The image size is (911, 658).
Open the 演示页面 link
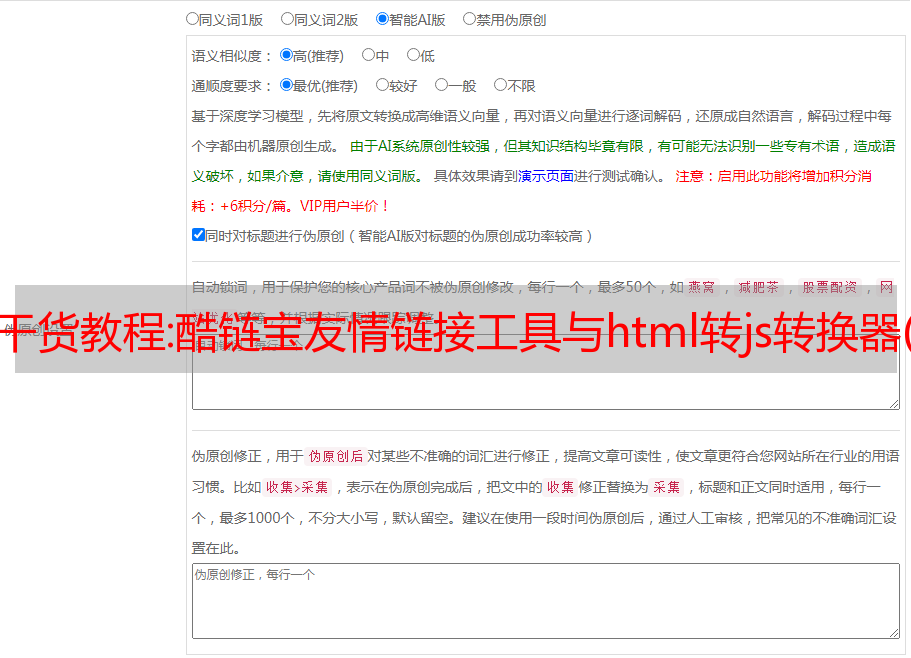click(x=545, y=176)
